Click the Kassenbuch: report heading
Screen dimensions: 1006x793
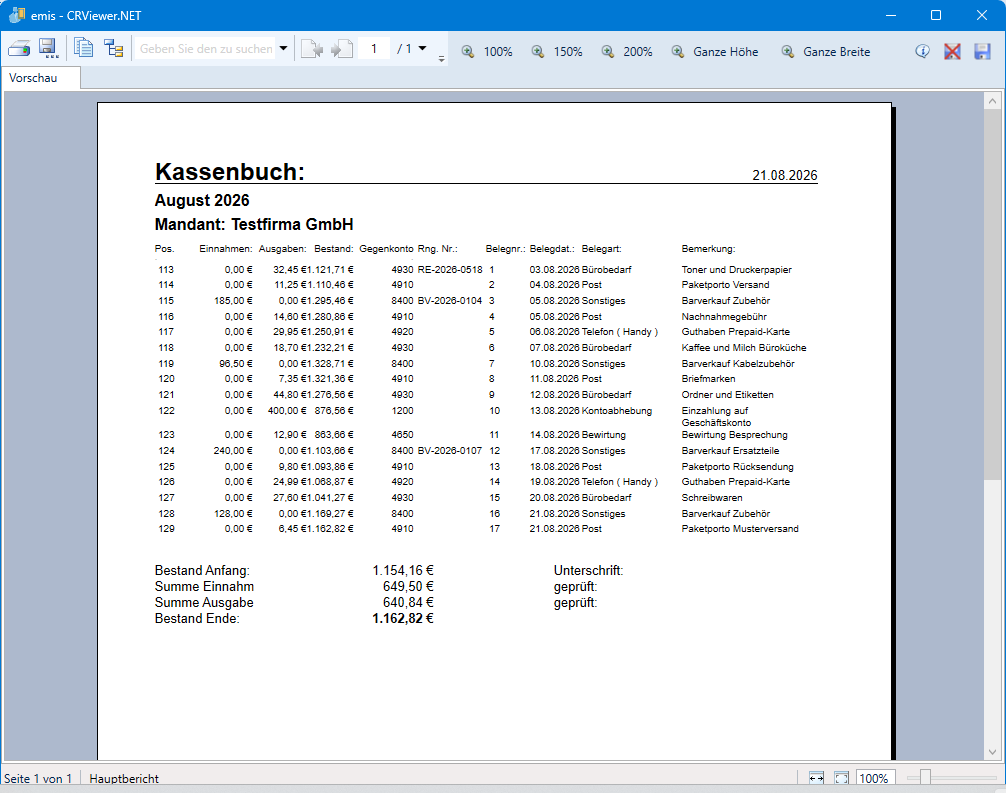[230, 171]
